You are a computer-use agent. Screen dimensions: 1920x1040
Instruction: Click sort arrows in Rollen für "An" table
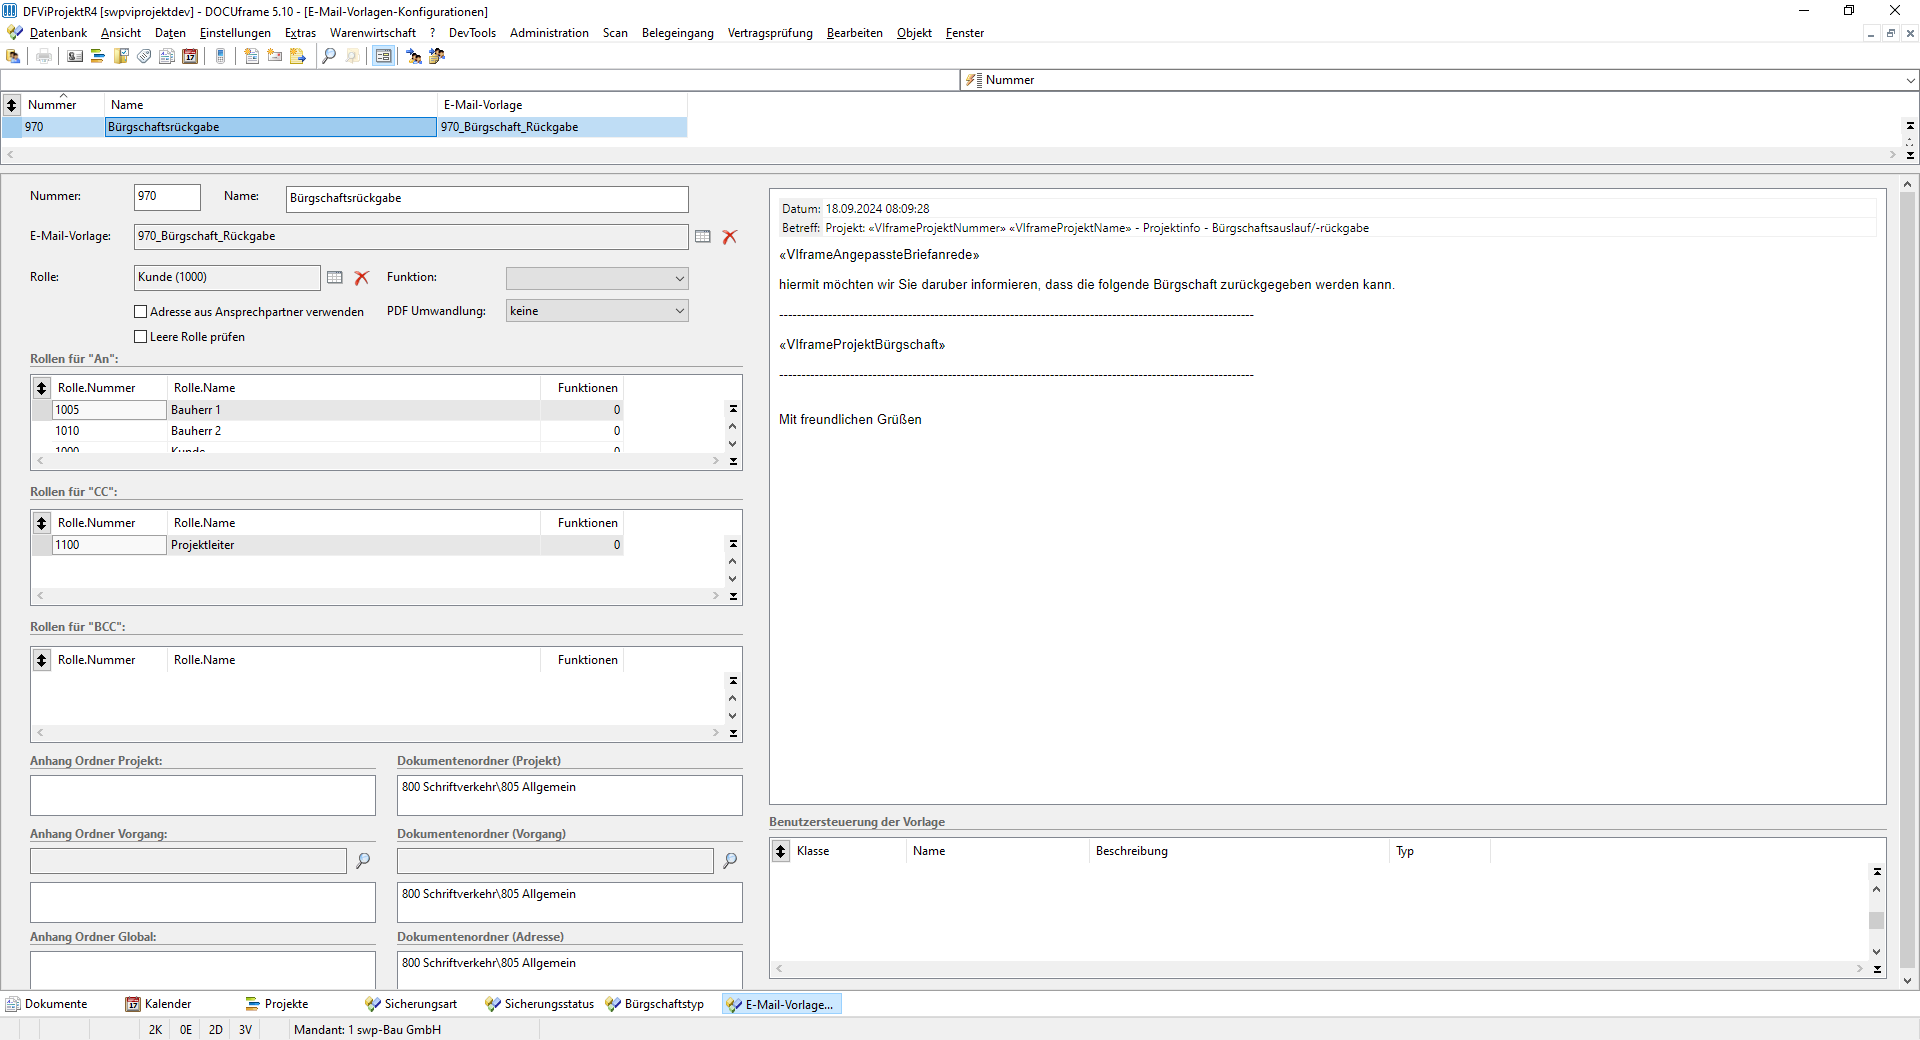pyautogui.click(x=41, y=388)
